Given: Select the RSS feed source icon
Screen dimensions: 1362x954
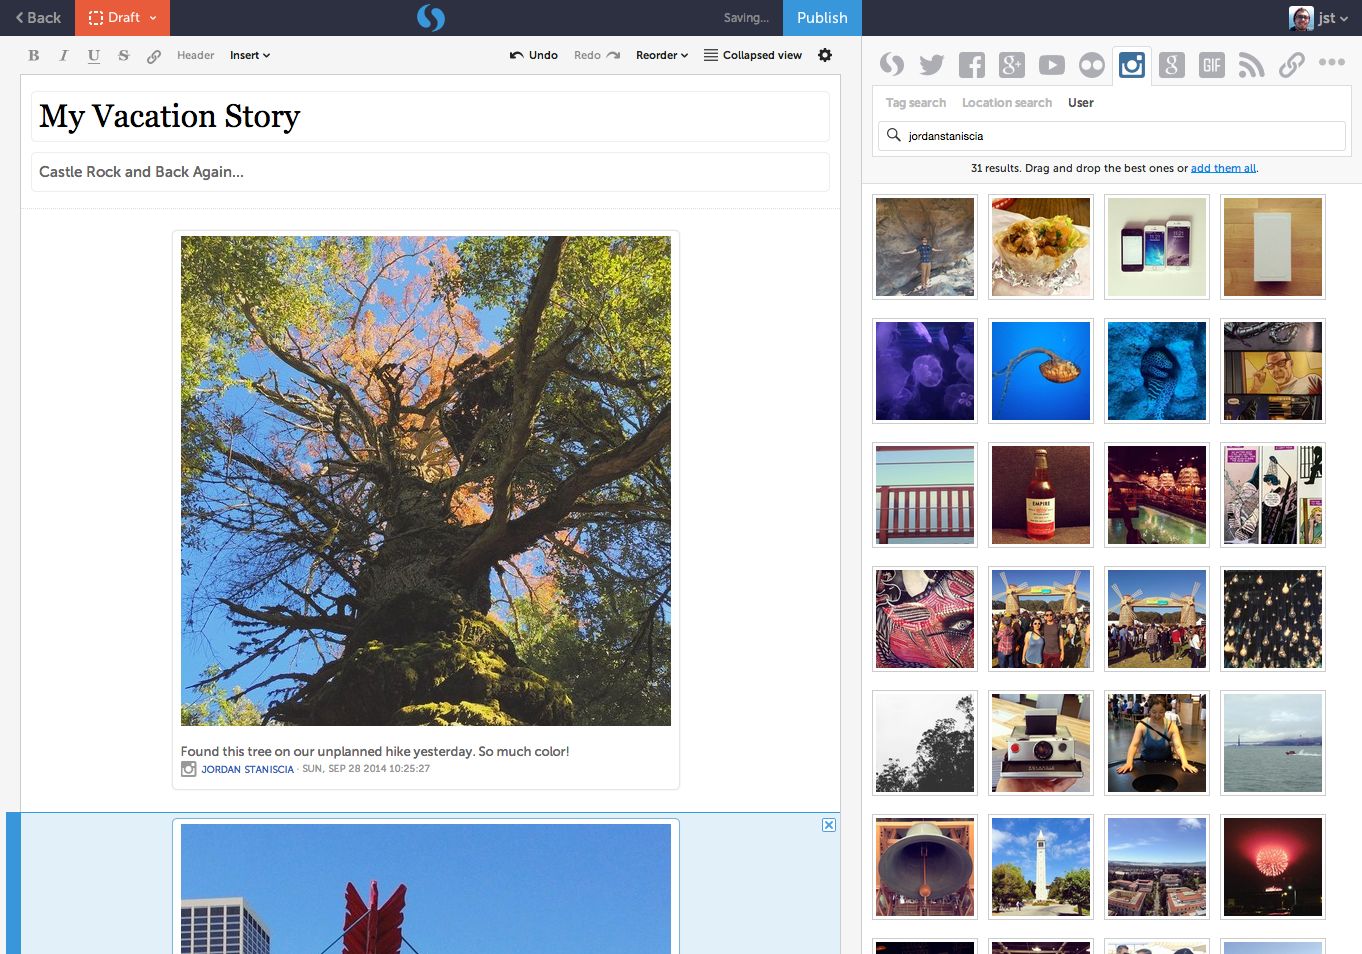Looking at the screenshot, I should point(1251,65).
